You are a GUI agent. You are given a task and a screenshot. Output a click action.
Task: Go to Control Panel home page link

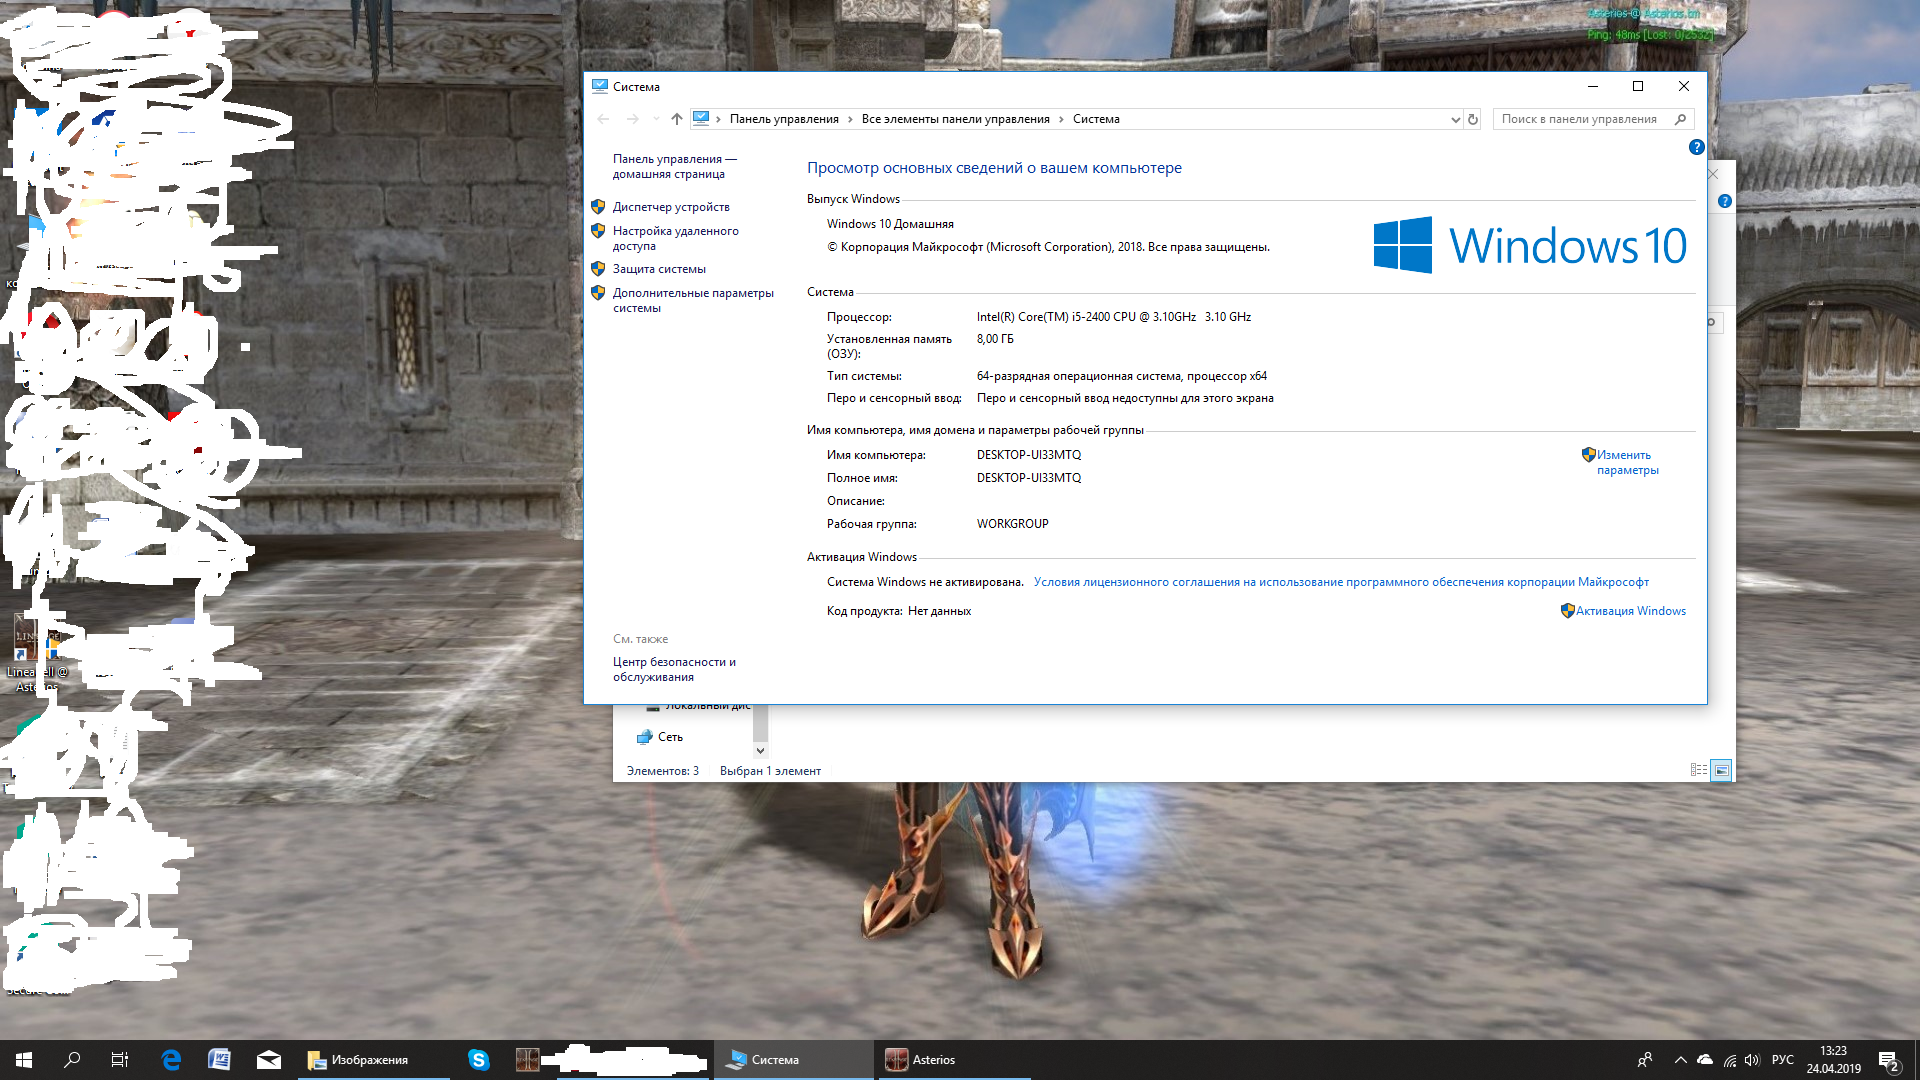tap(674, 166)
